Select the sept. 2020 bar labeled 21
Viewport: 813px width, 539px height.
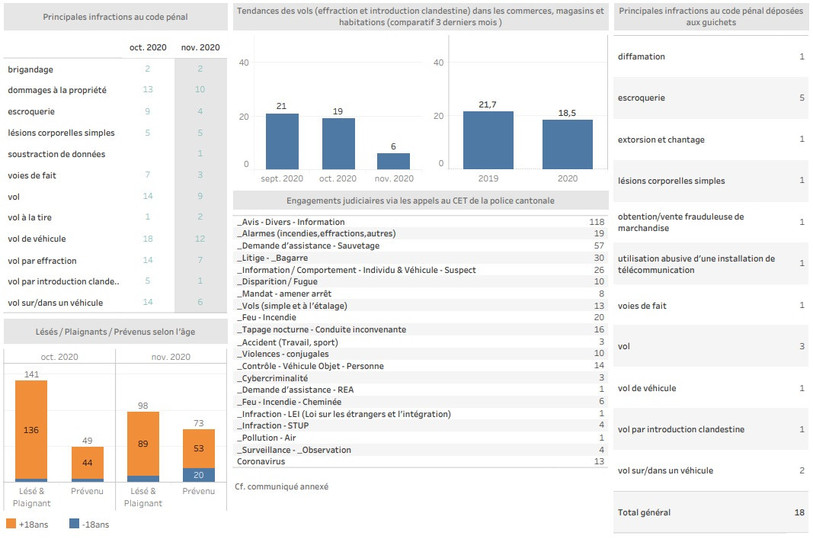click(282, 141)
